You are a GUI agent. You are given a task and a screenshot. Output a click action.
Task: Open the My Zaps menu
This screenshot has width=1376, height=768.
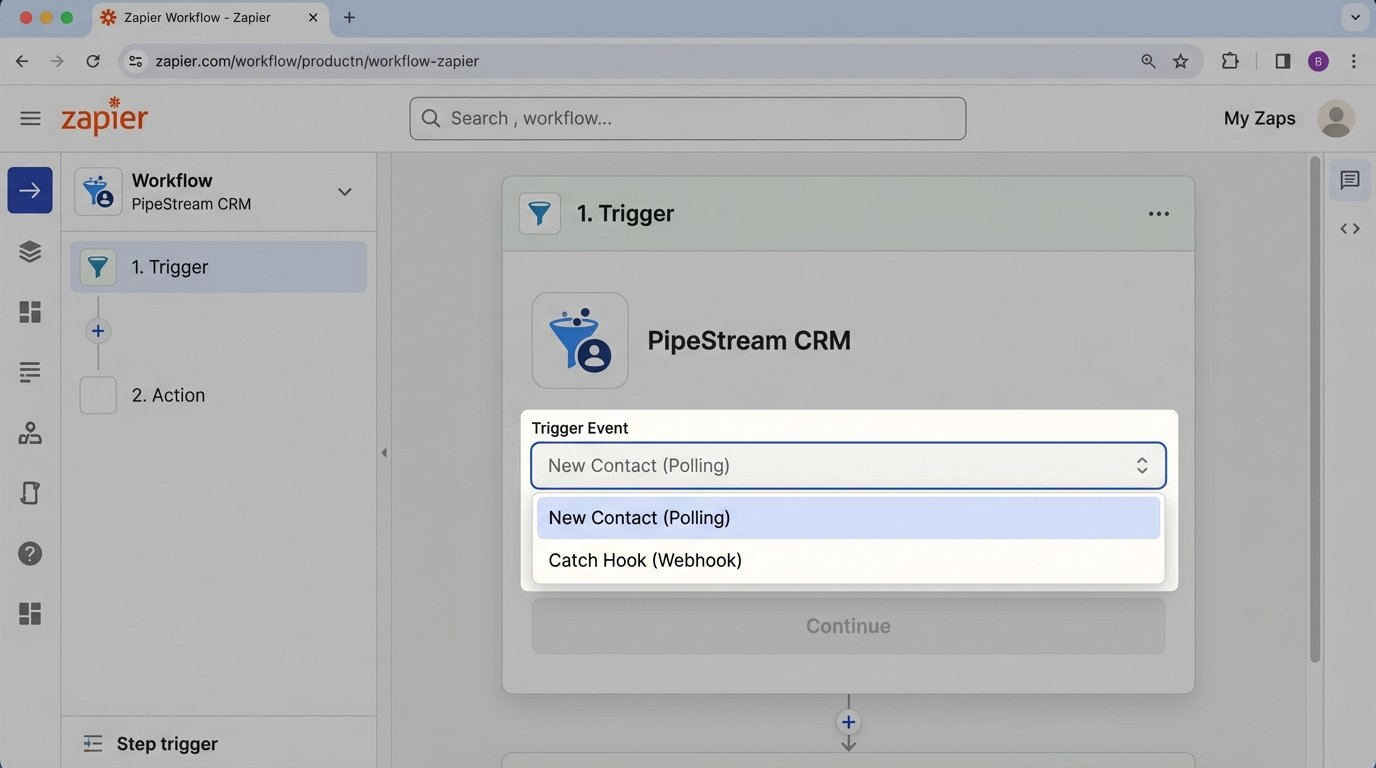[x=1259, y=117]
